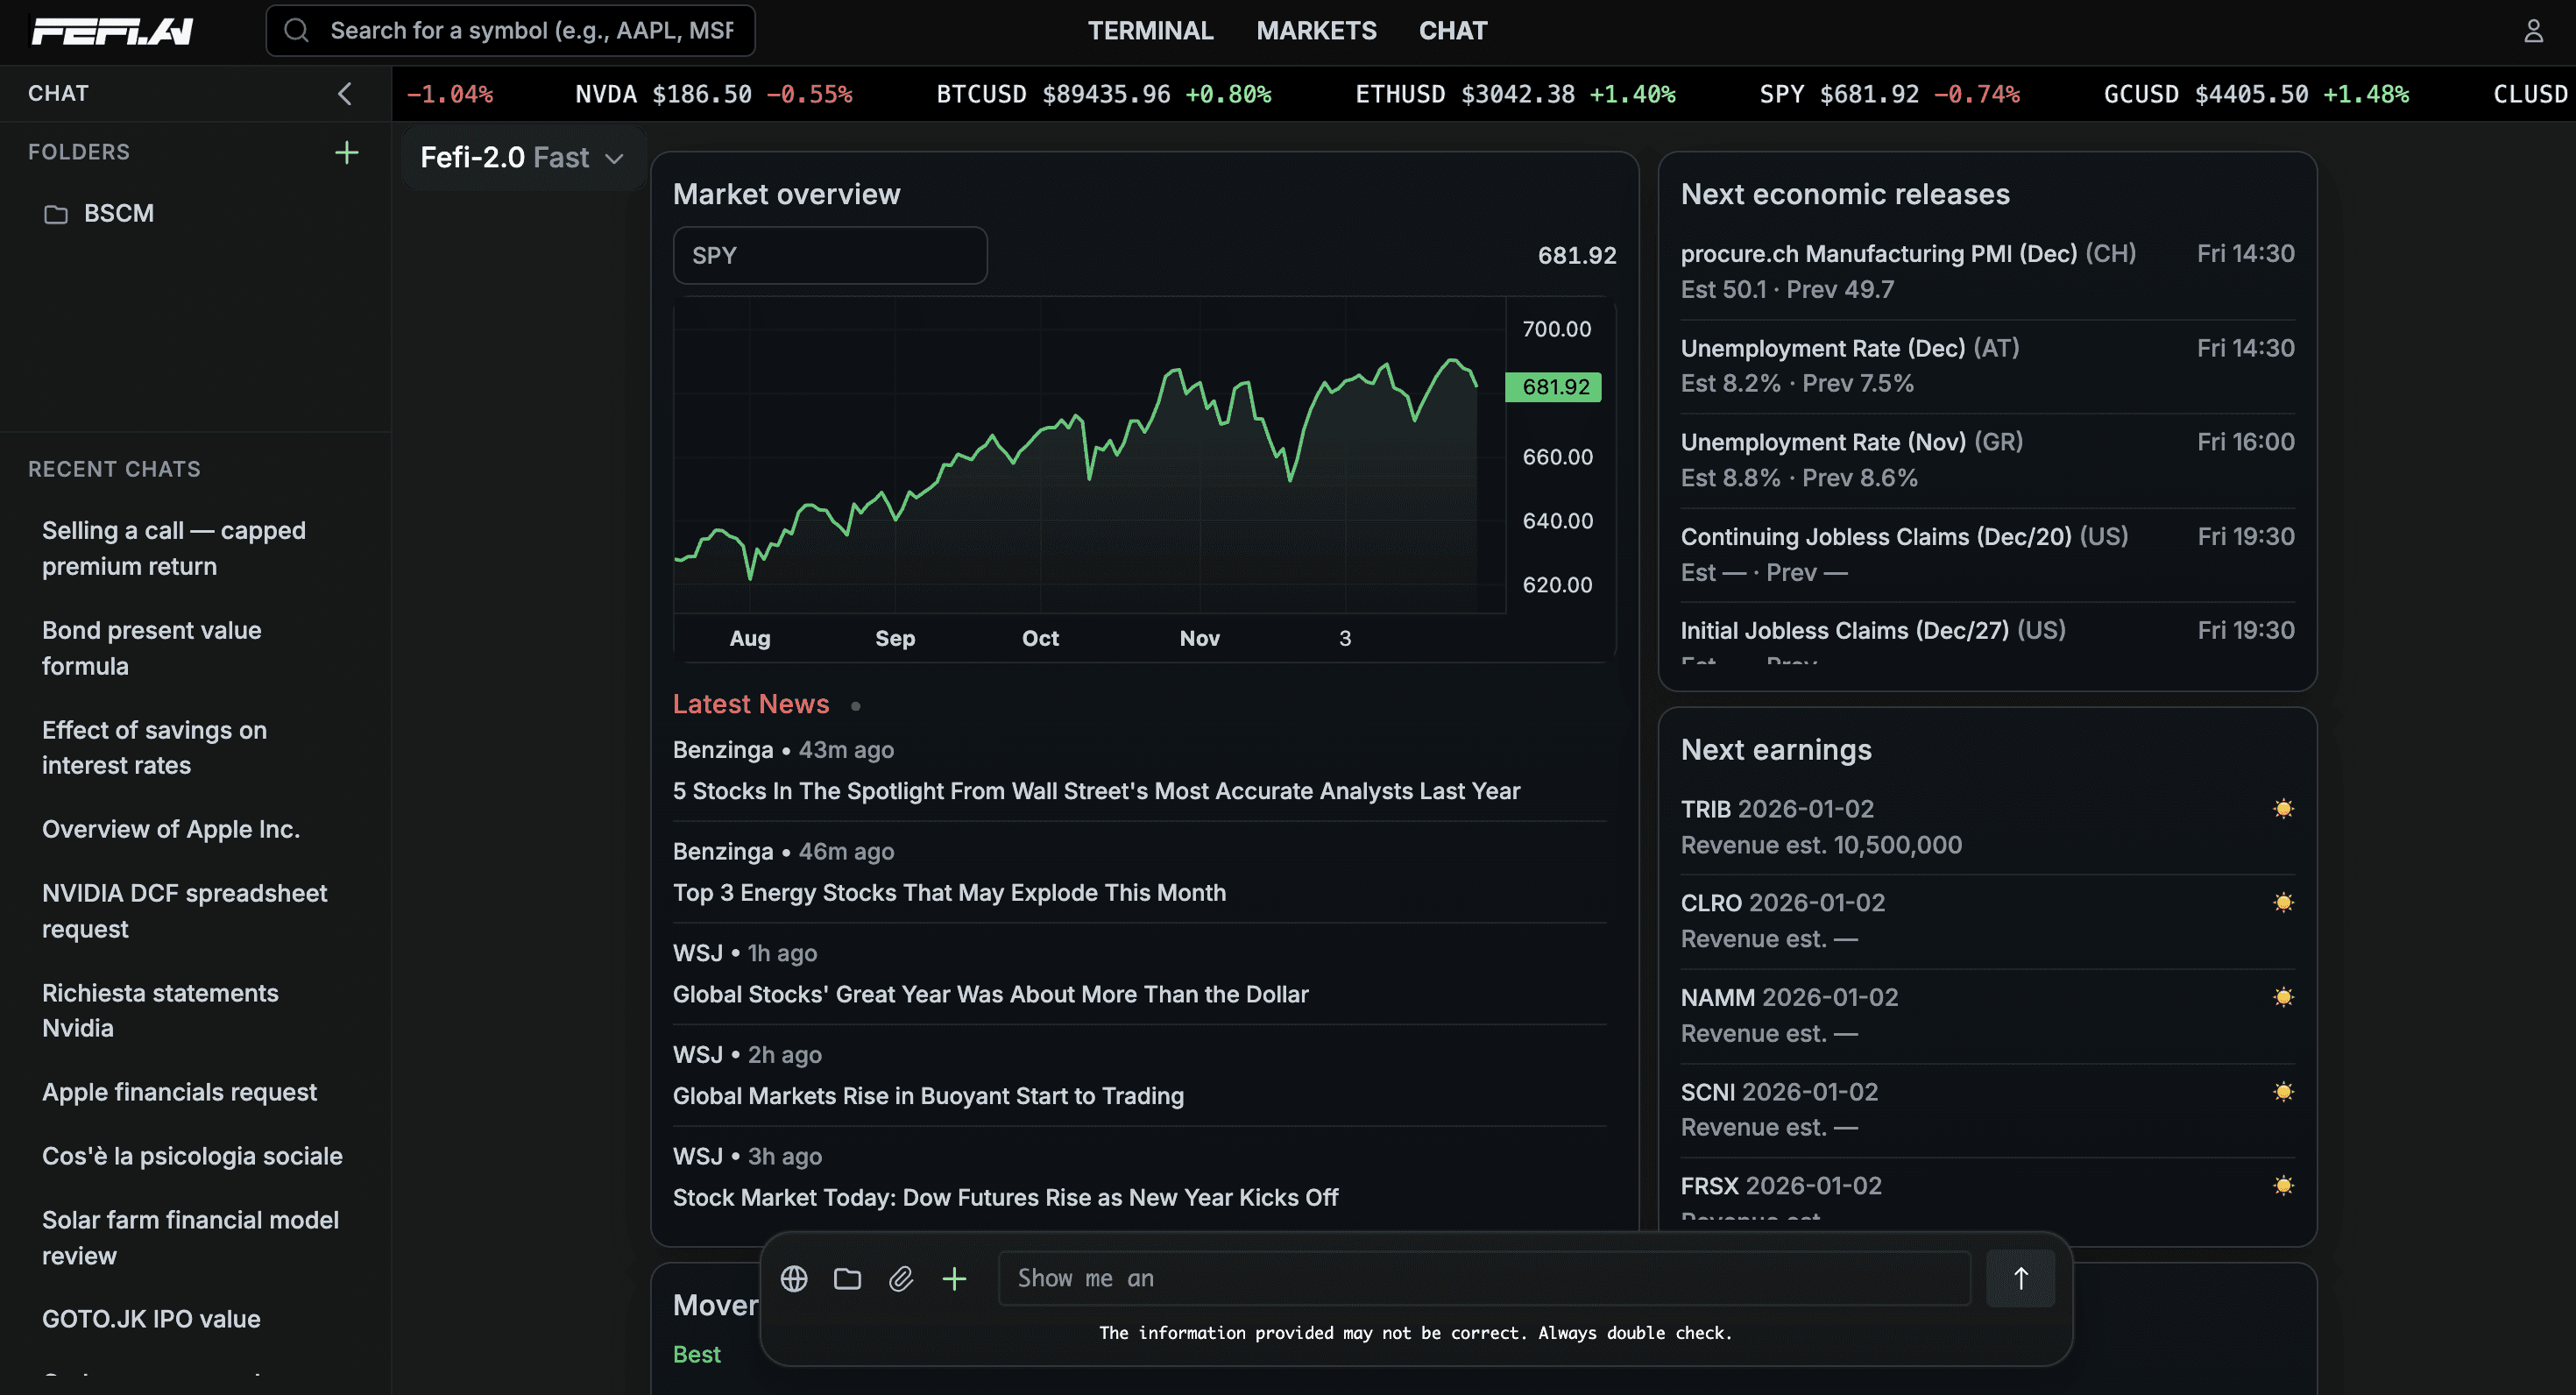Open the Fefi-2.0 Fast model dropdown
The height and width of the screenshot is (1395, 2576).
tap(522, 157)
